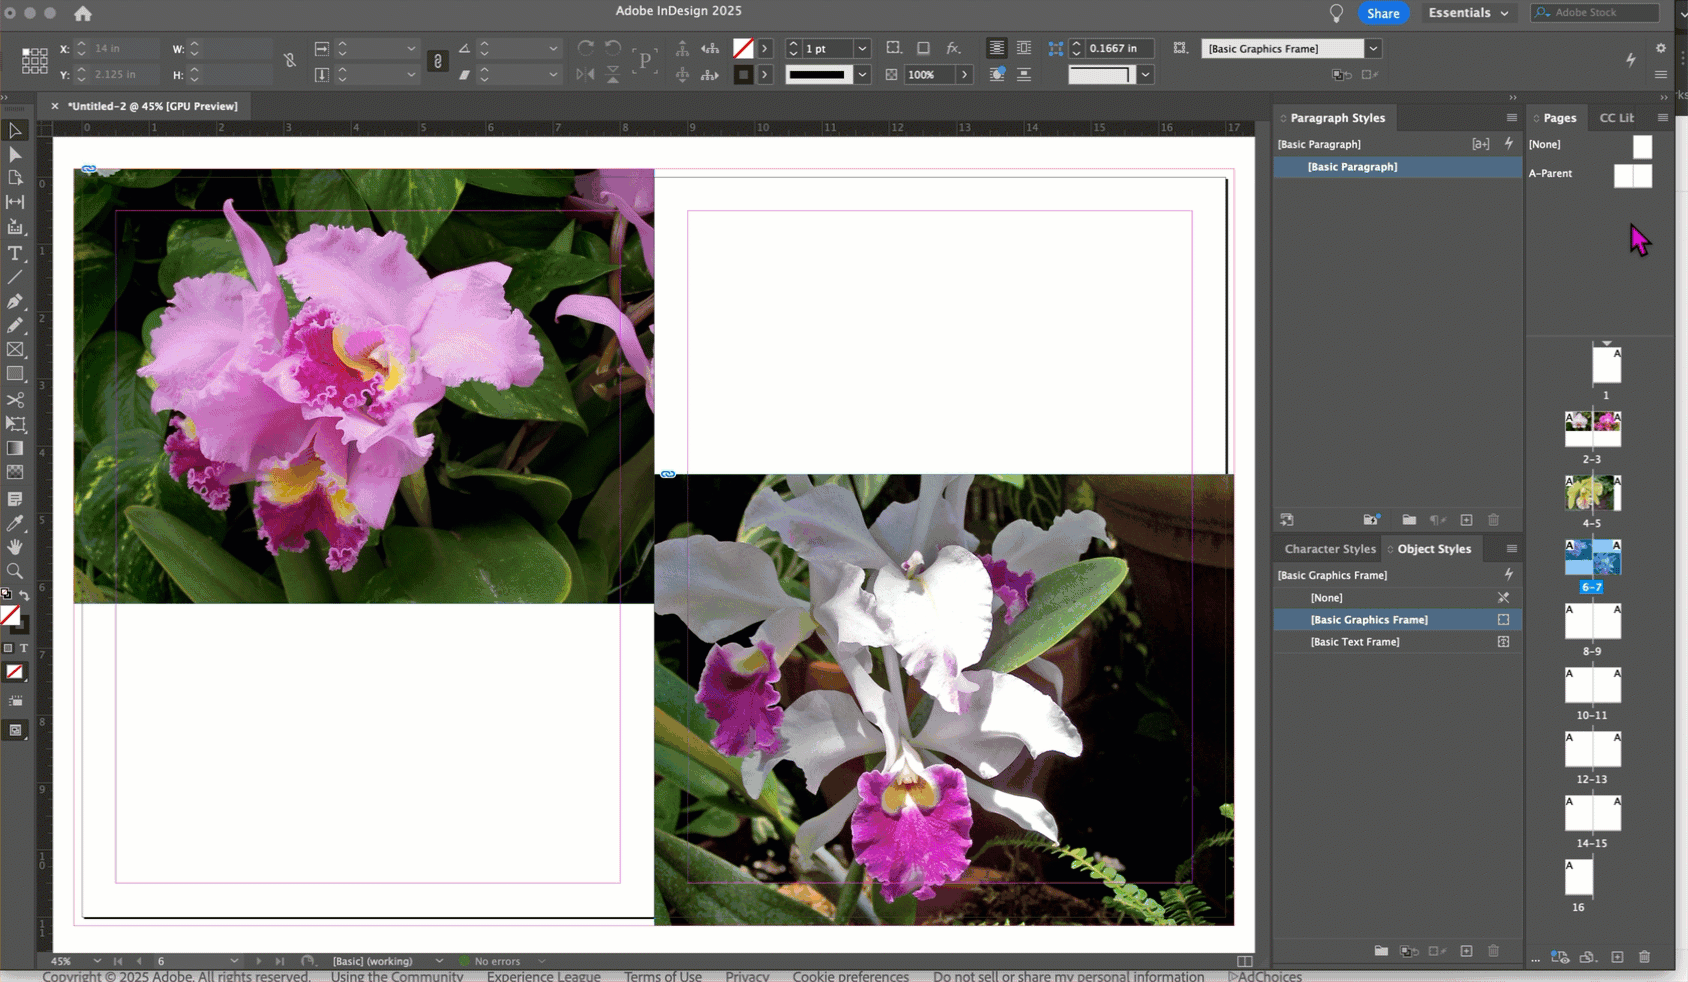Click the Share button

point(1383,13)
